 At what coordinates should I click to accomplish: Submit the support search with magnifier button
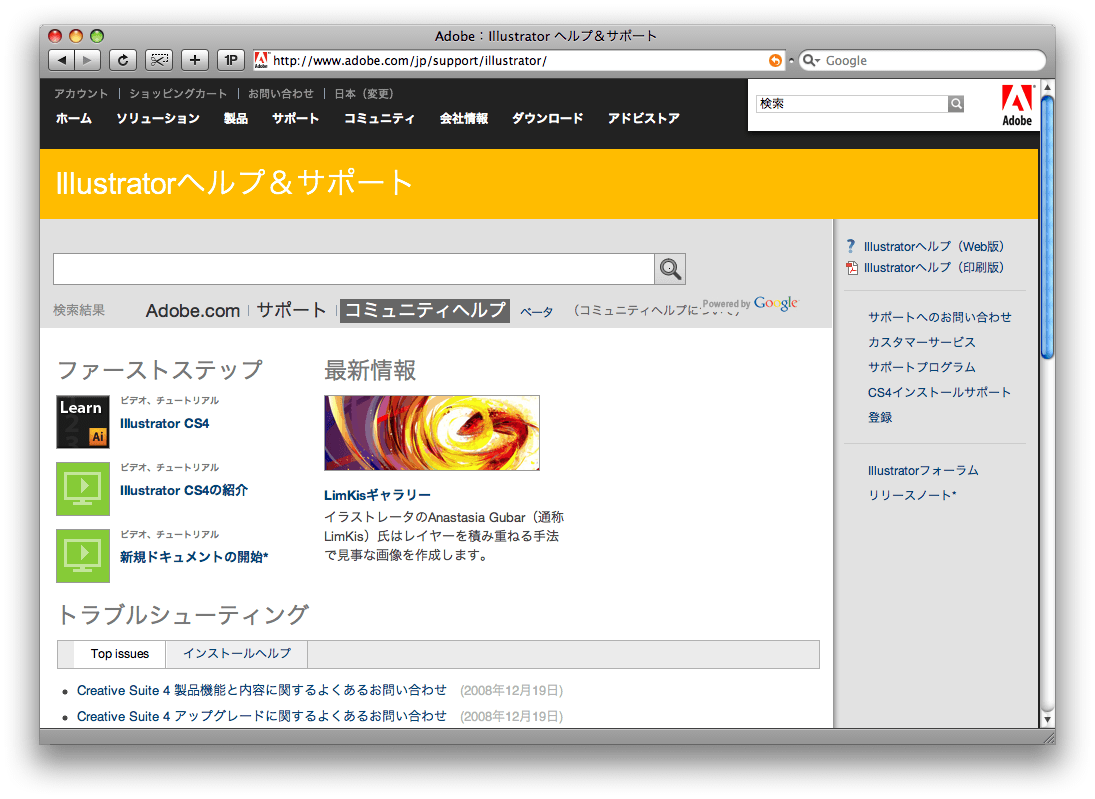[670, 269]
